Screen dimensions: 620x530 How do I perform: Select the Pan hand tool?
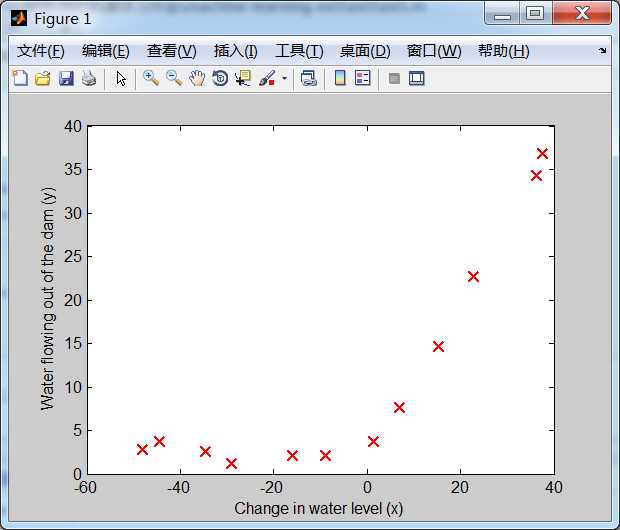tap(197, 78)
